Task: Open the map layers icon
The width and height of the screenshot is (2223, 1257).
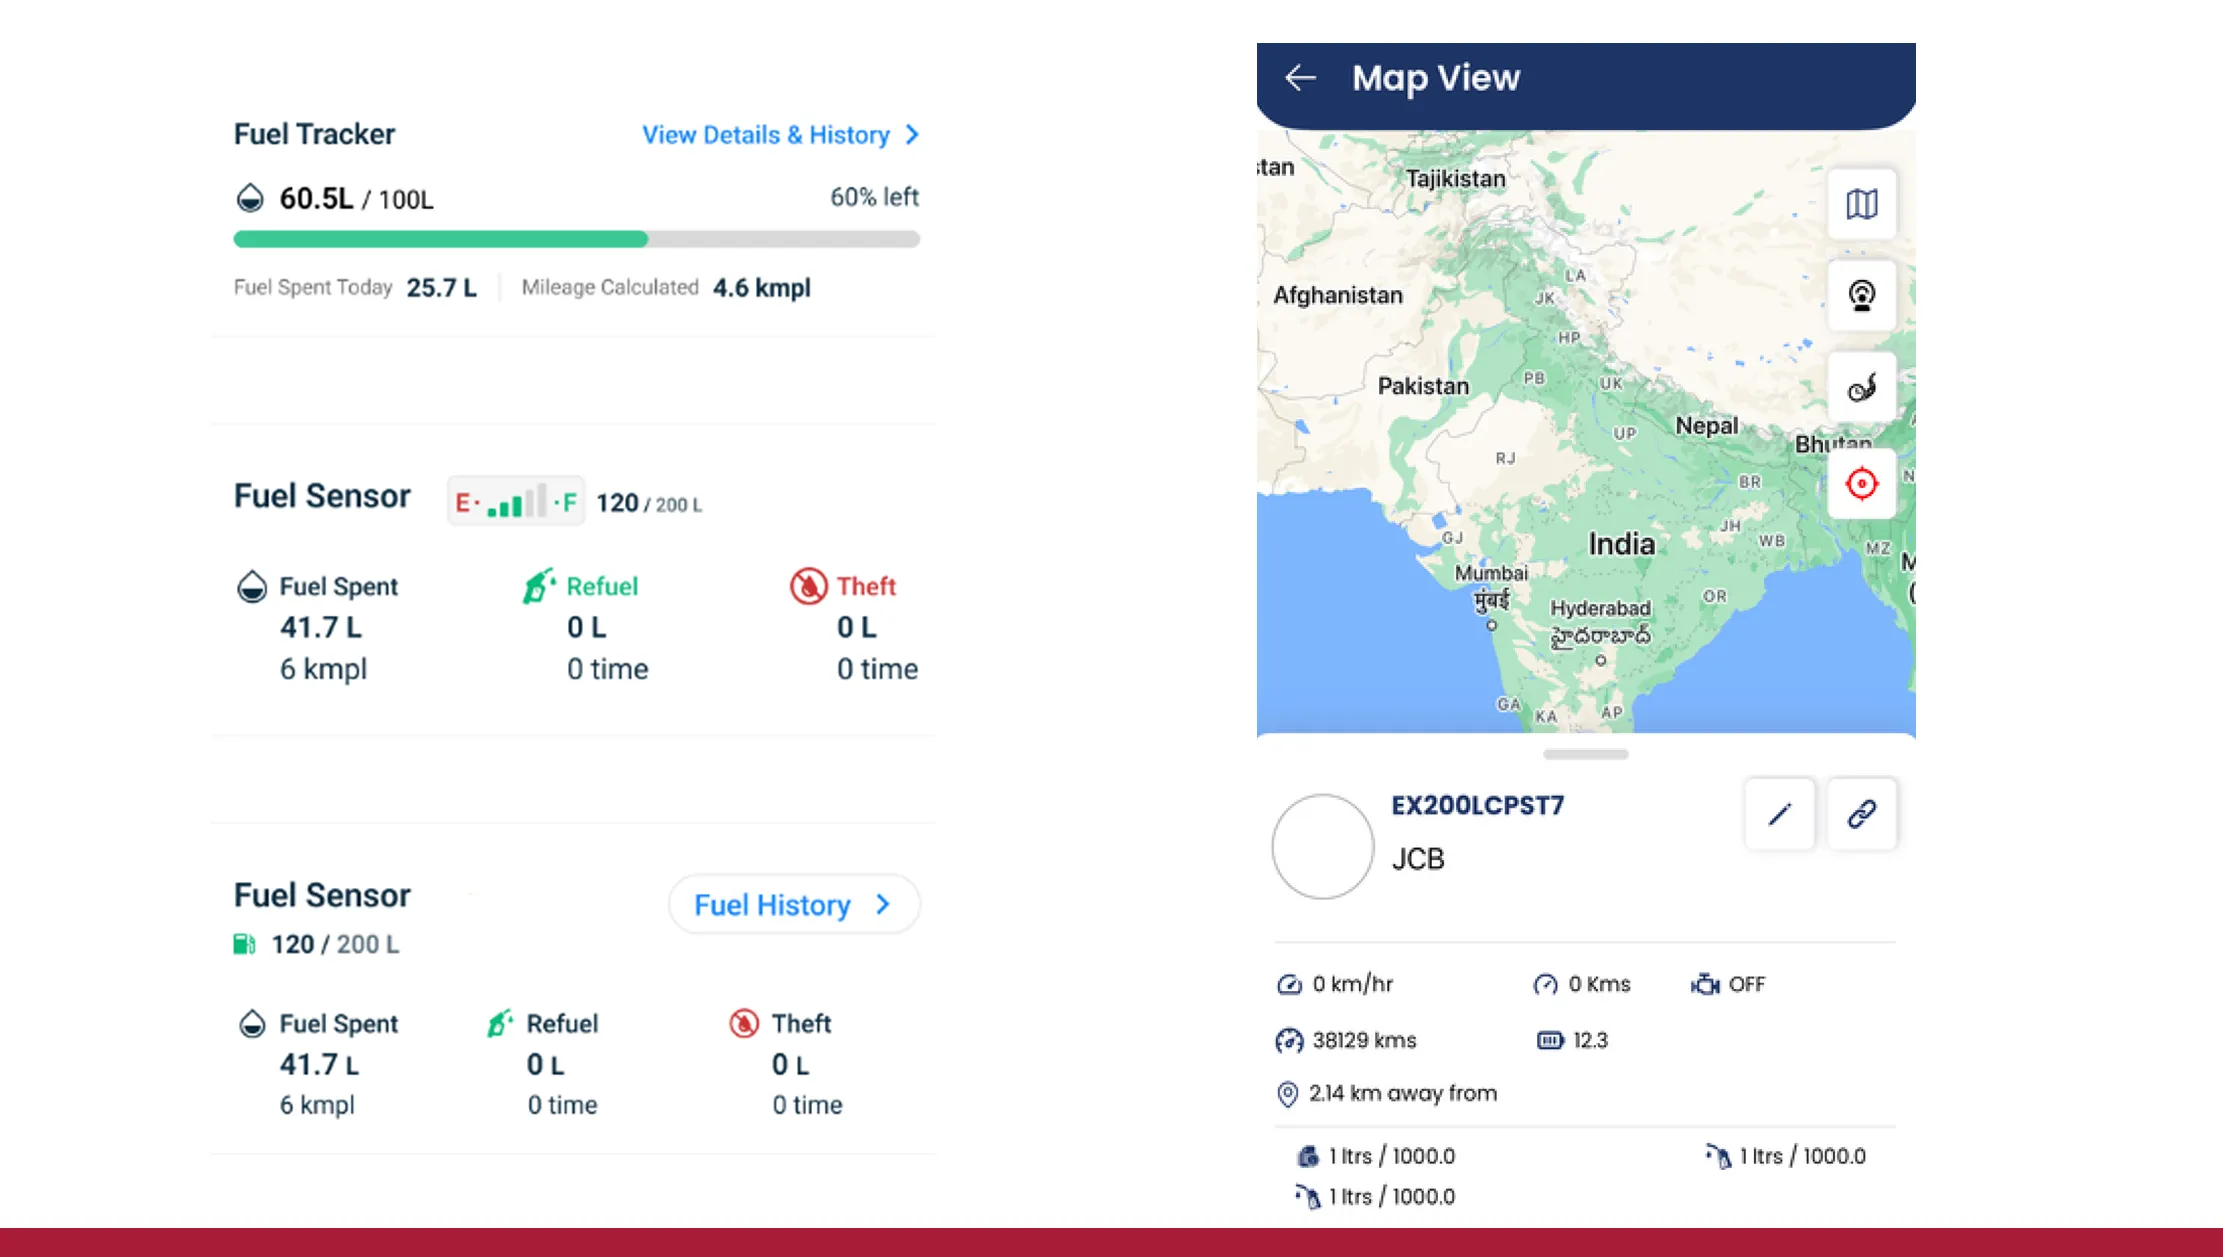Action: tap(1861, 204)
